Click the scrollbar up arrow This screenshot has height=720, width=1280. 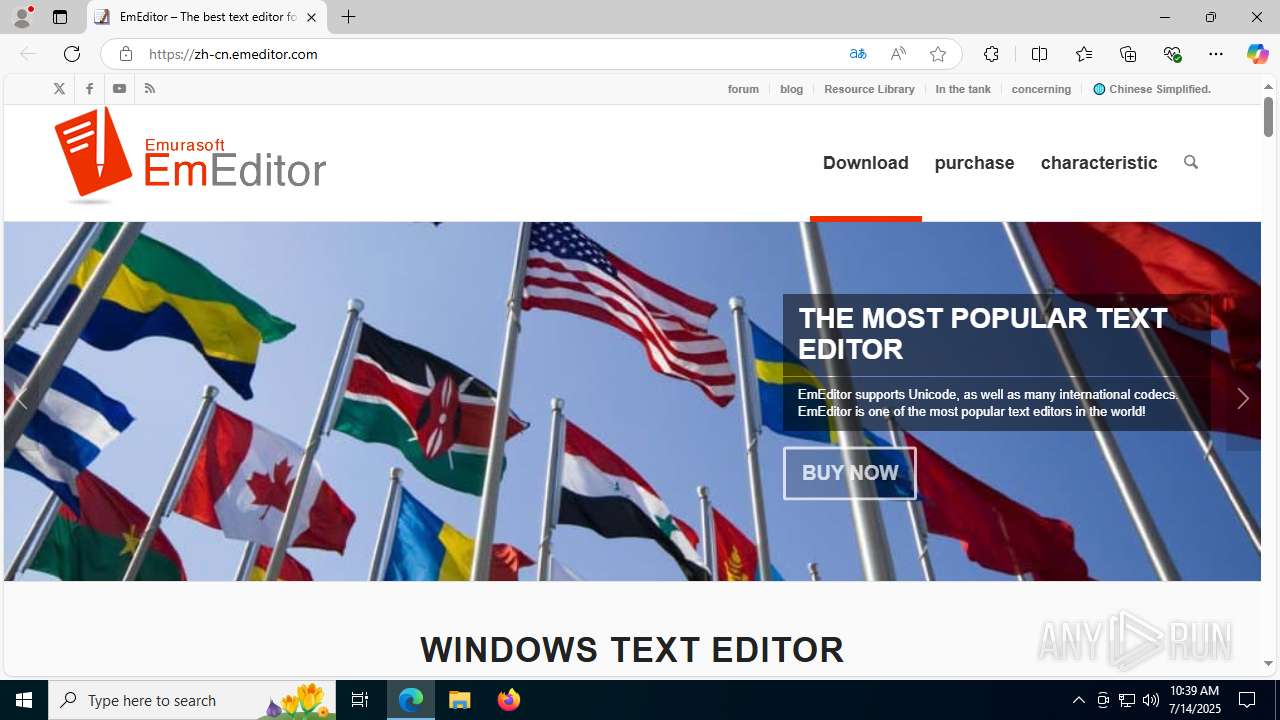(1268, 87)
